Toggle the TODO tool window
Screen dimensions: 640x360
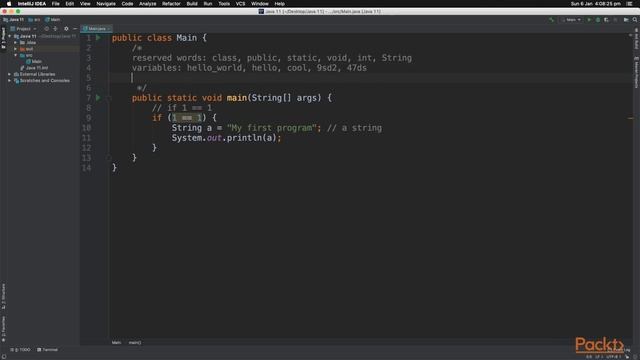tap(20, 350)
